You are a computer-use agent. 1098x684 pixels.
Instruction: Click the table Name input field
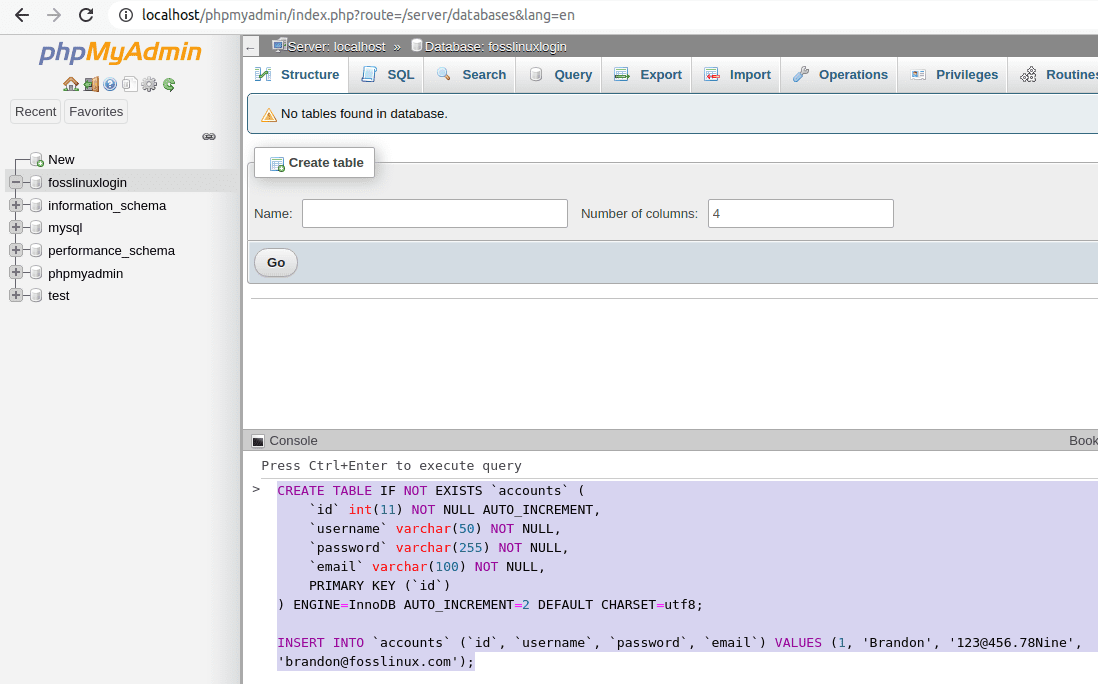coord(435,214)
